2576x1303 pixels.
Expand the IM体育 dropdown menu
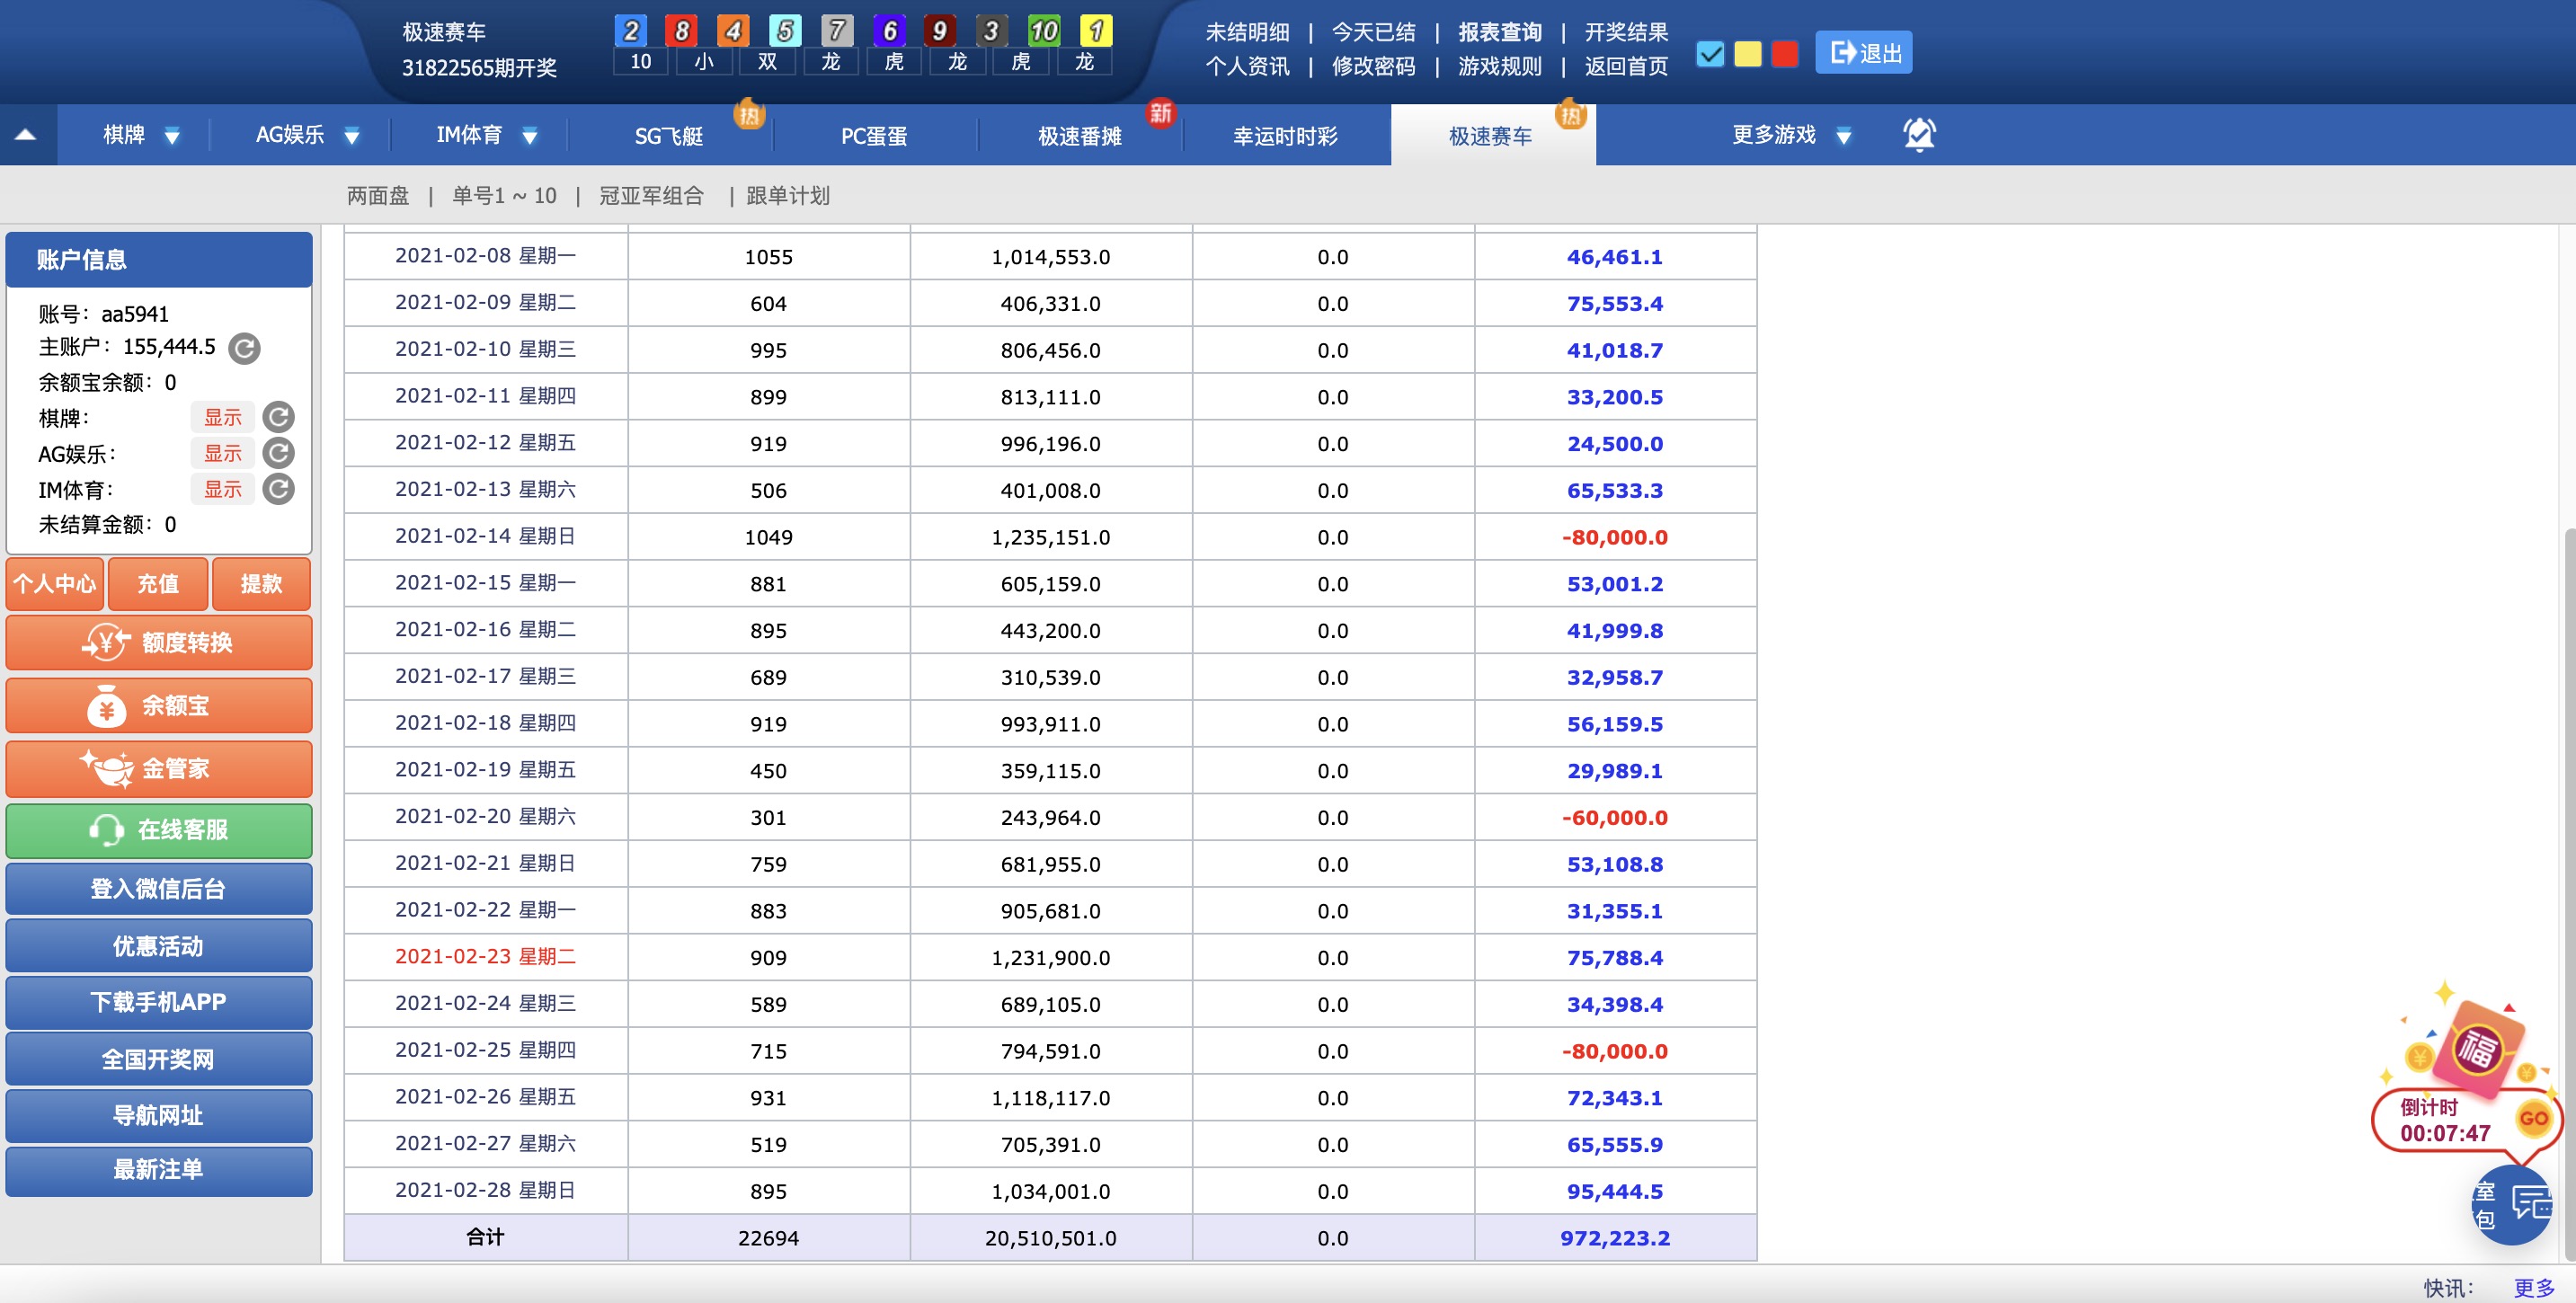pyautogui.click(x=530, y=136)
